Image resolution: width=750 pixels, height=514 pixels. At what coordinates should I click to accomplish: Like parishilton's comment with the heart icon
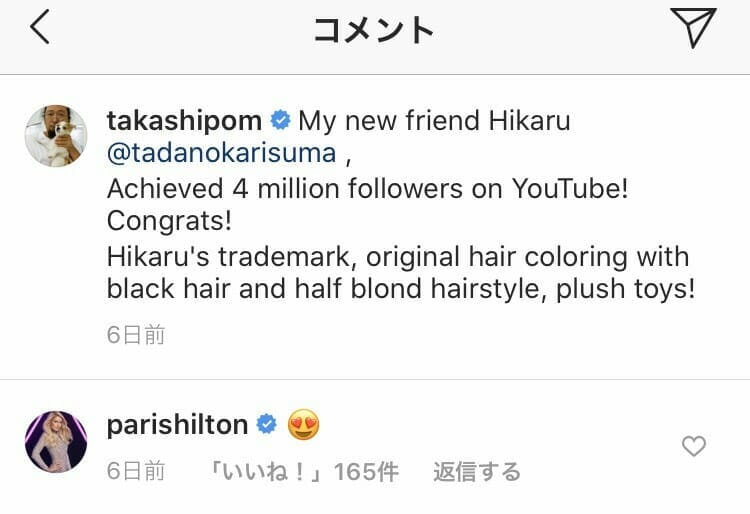coord(694,446)
